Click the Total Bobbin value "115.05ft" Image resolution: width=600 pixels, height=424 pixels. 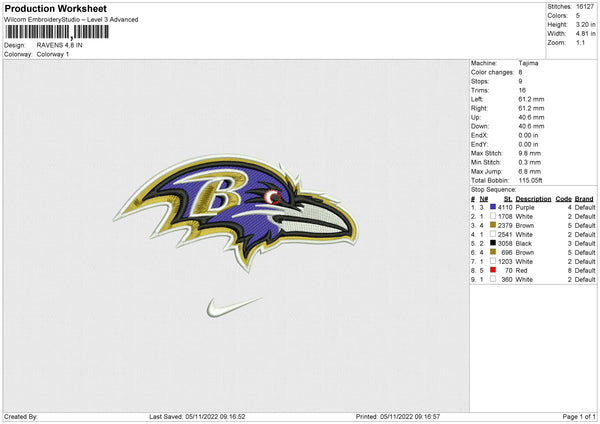click(531, 180)
